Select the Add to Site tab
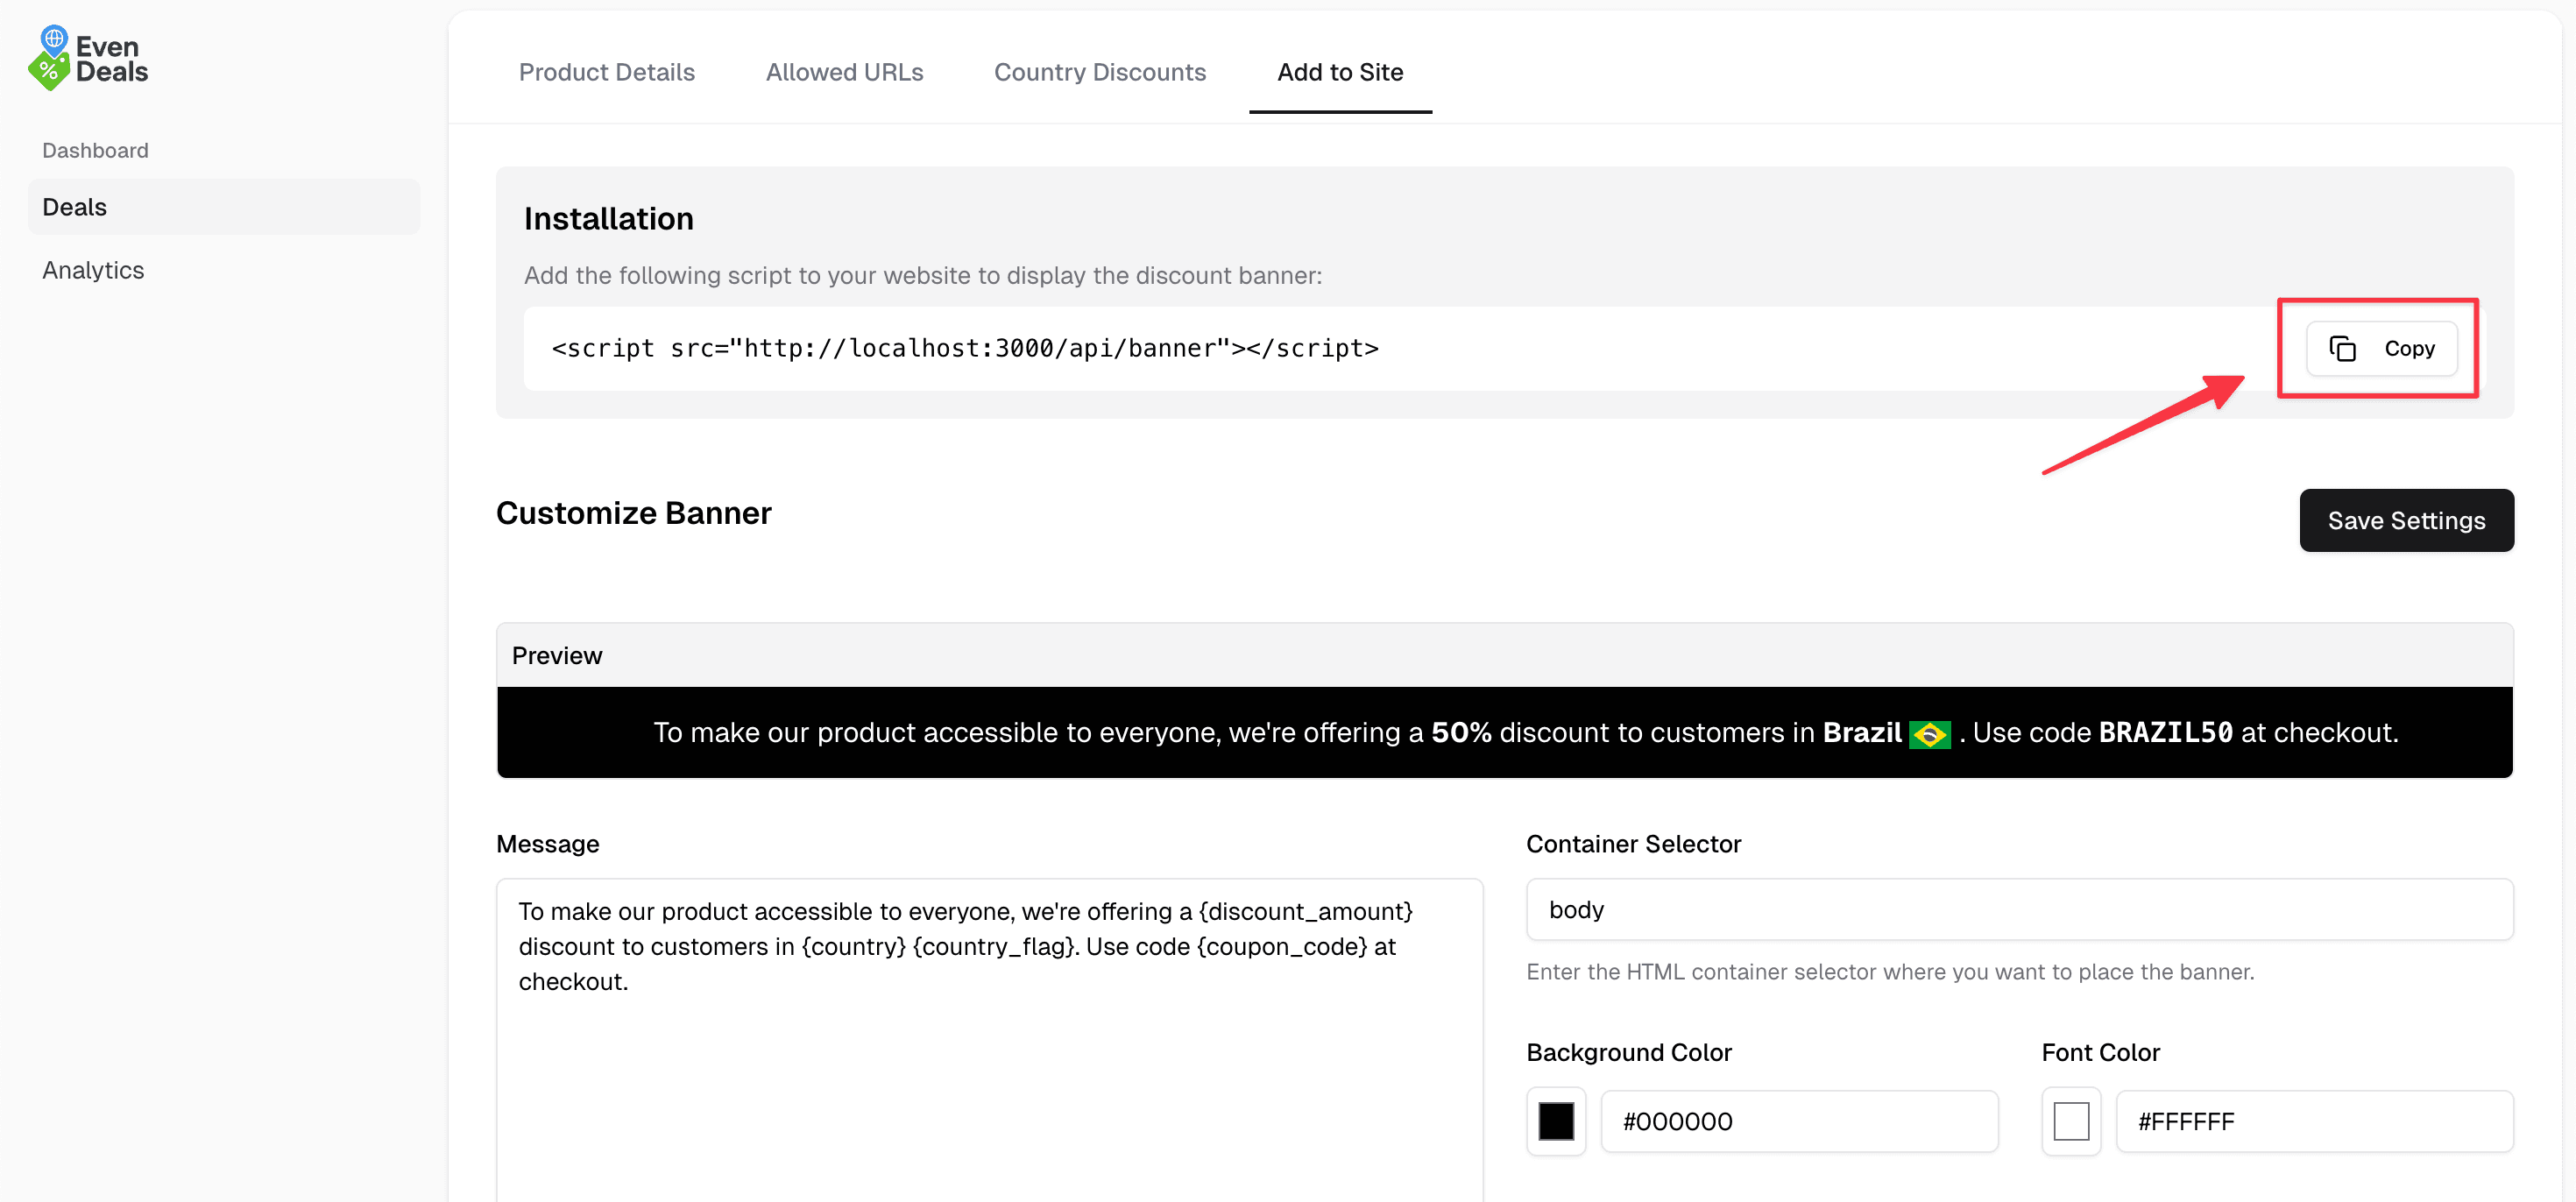The image size is (2576, 1202). [1340, 72]
